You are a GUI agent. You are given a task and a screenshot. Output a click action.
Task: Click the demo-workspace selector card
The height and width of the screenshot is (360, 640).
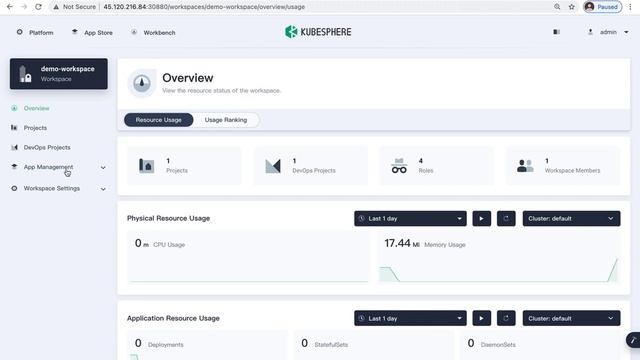click(x=59, y=73)
